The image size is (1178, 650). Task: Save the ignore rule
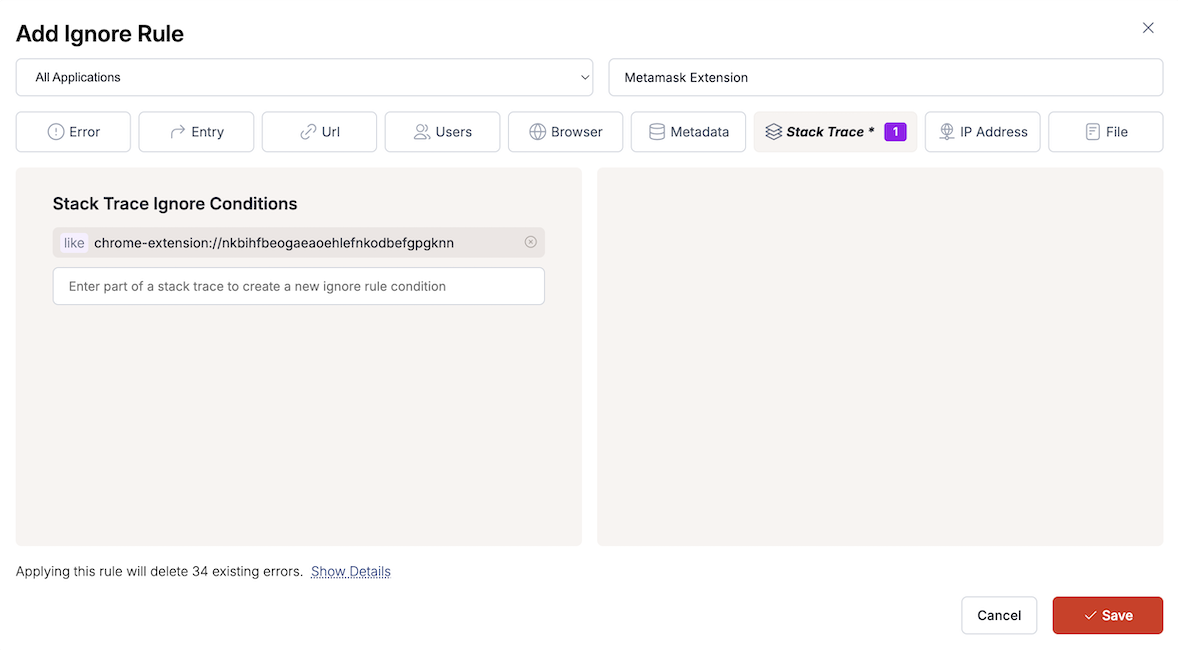pos(1107,615)
